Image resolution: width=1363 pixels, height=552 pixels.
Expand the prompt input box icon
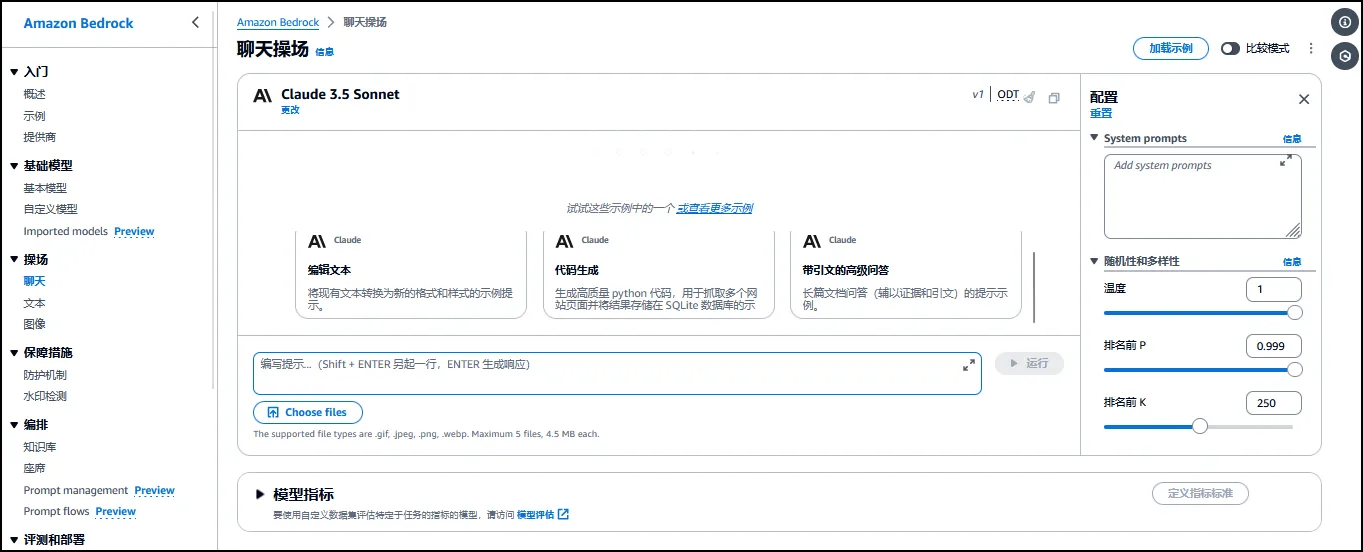(x=968, y=365)
